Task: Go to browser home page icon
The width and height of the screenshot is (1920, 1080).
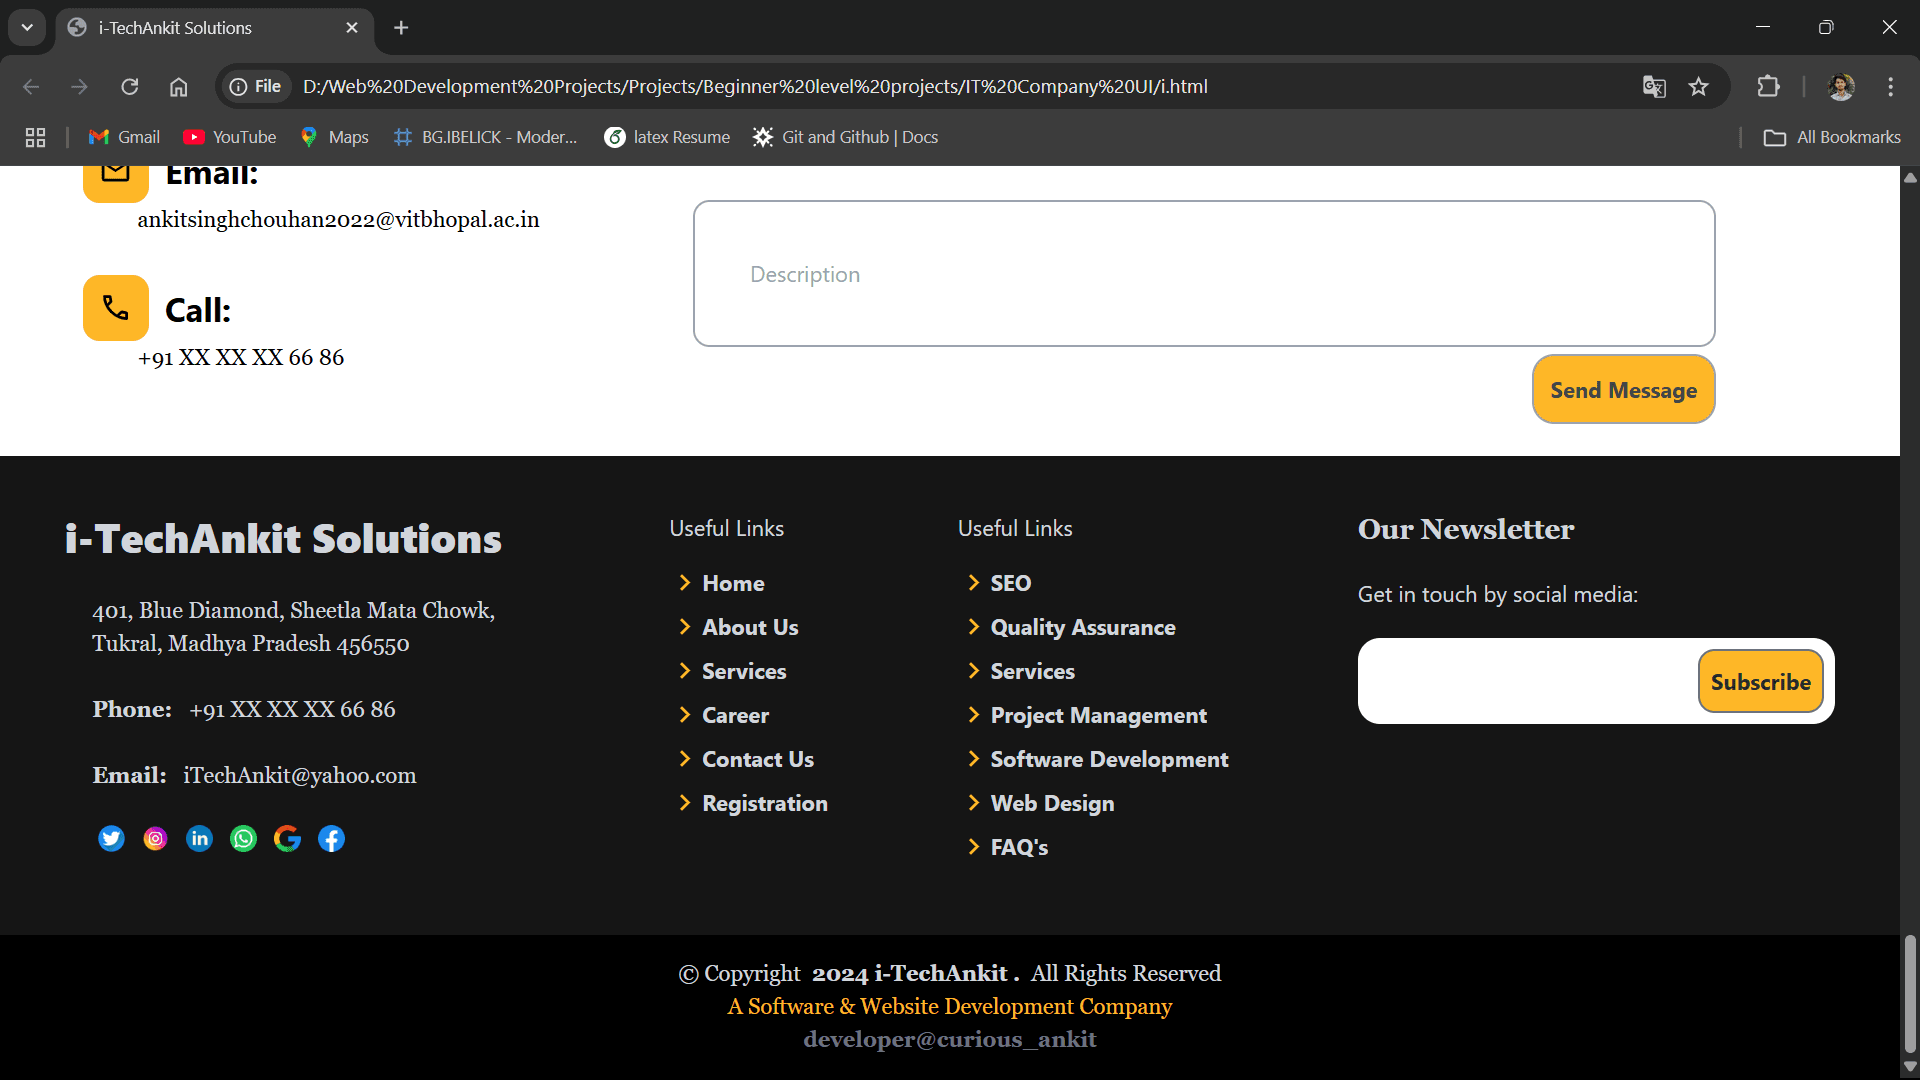Action: click(178, 87)
